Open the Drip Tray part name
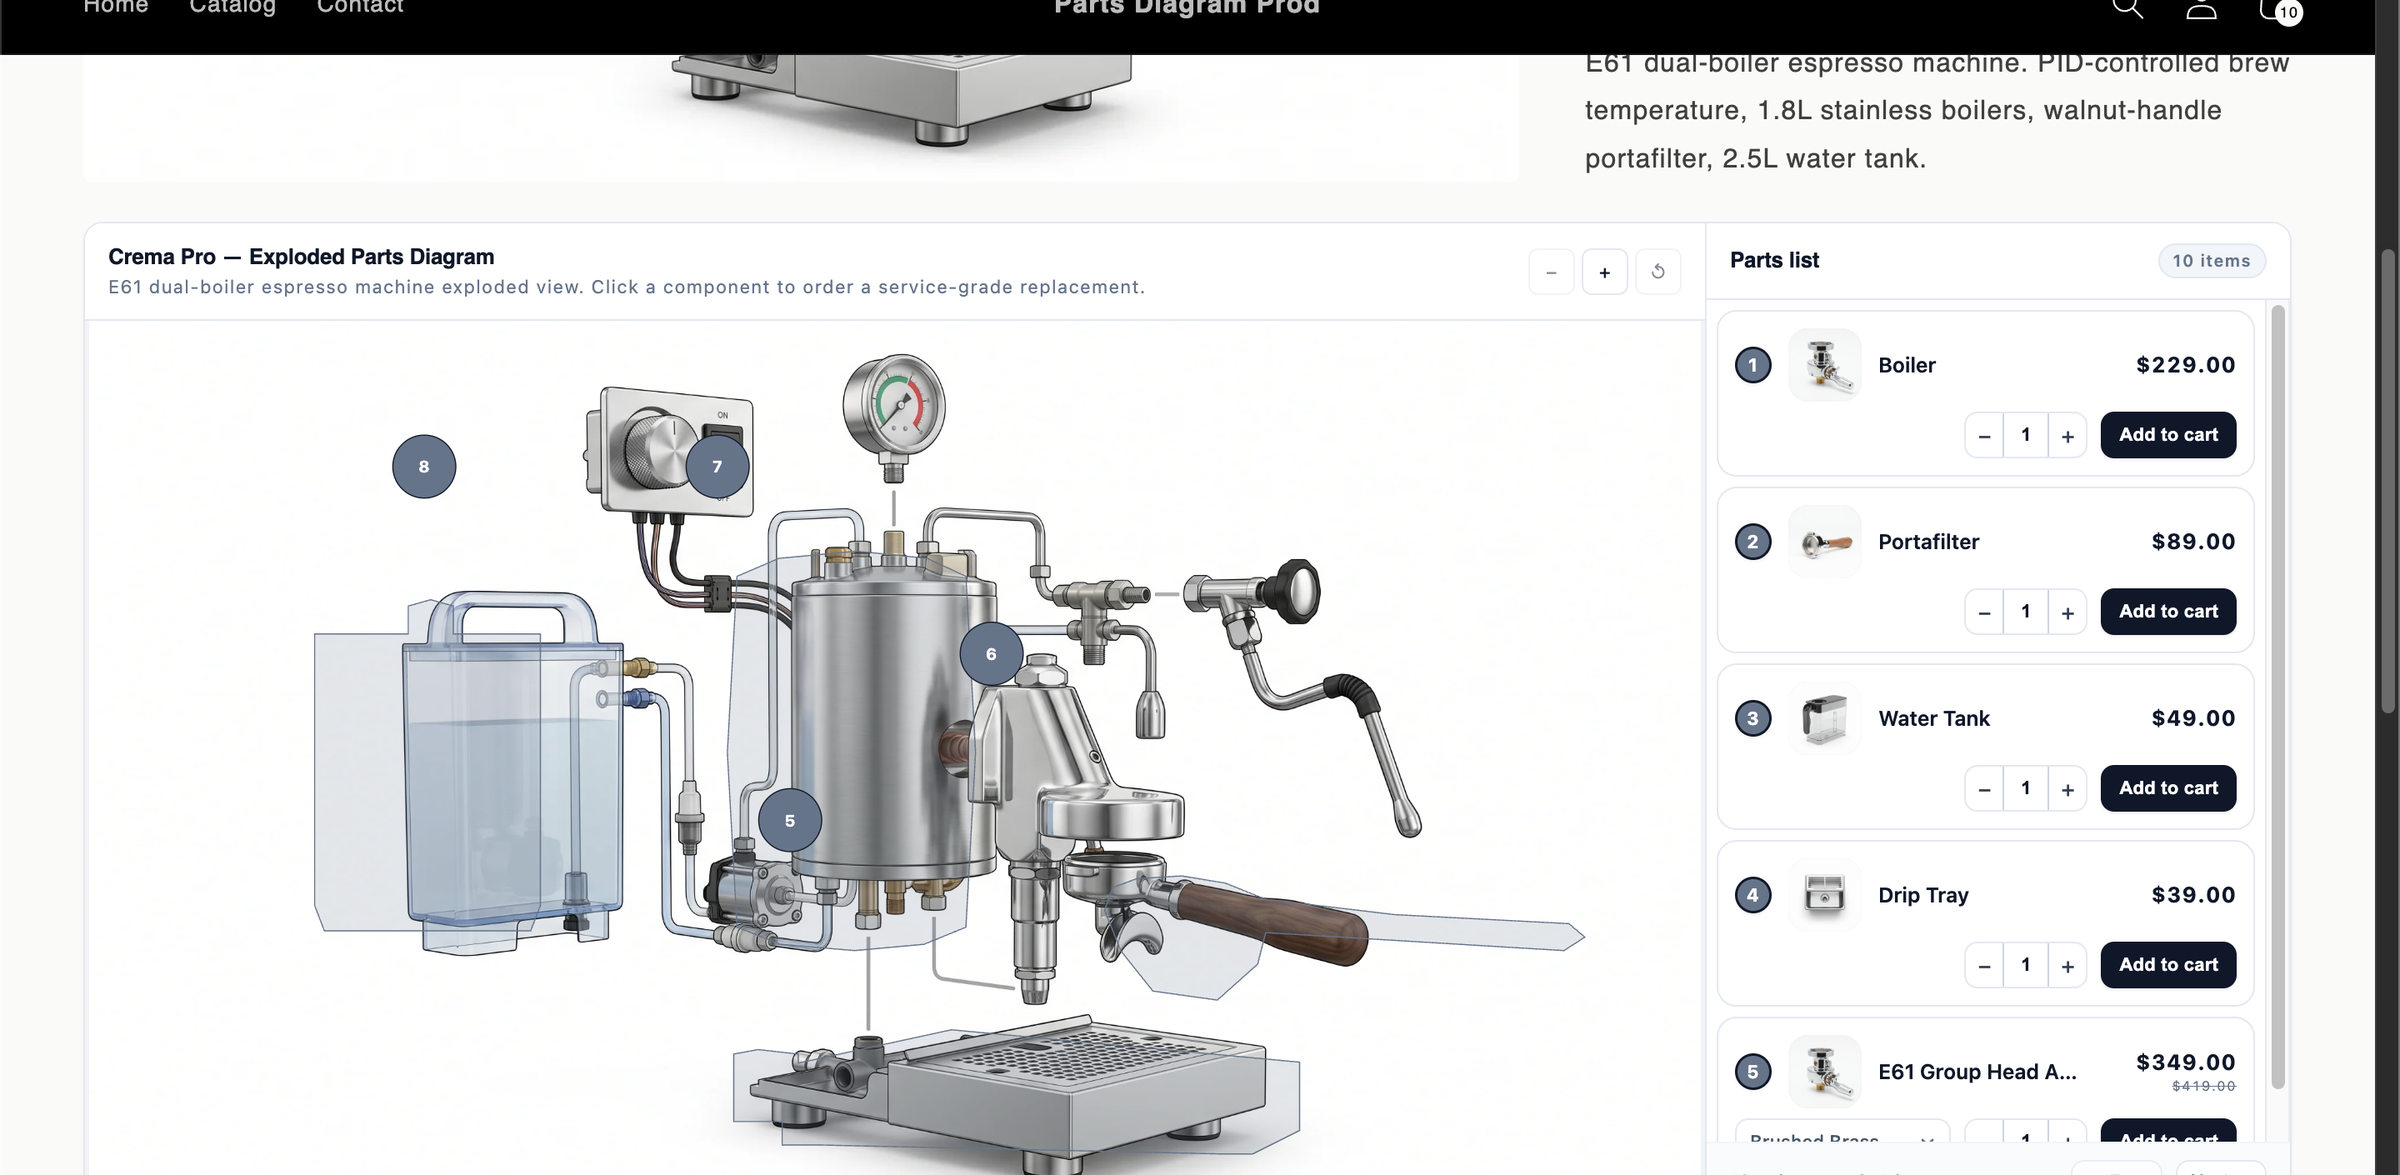 pos(1923,895)
